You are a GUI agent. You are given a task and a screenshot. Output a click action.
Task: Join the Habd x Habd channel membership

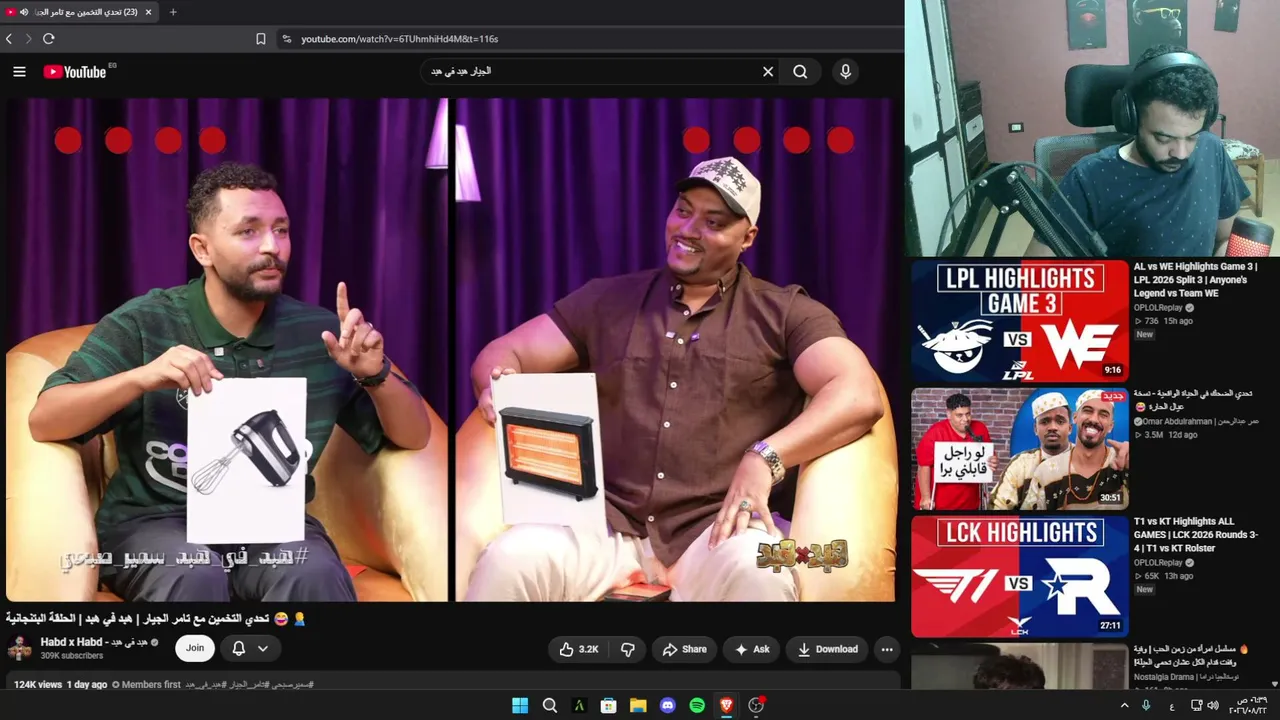[x=195, y=648]
